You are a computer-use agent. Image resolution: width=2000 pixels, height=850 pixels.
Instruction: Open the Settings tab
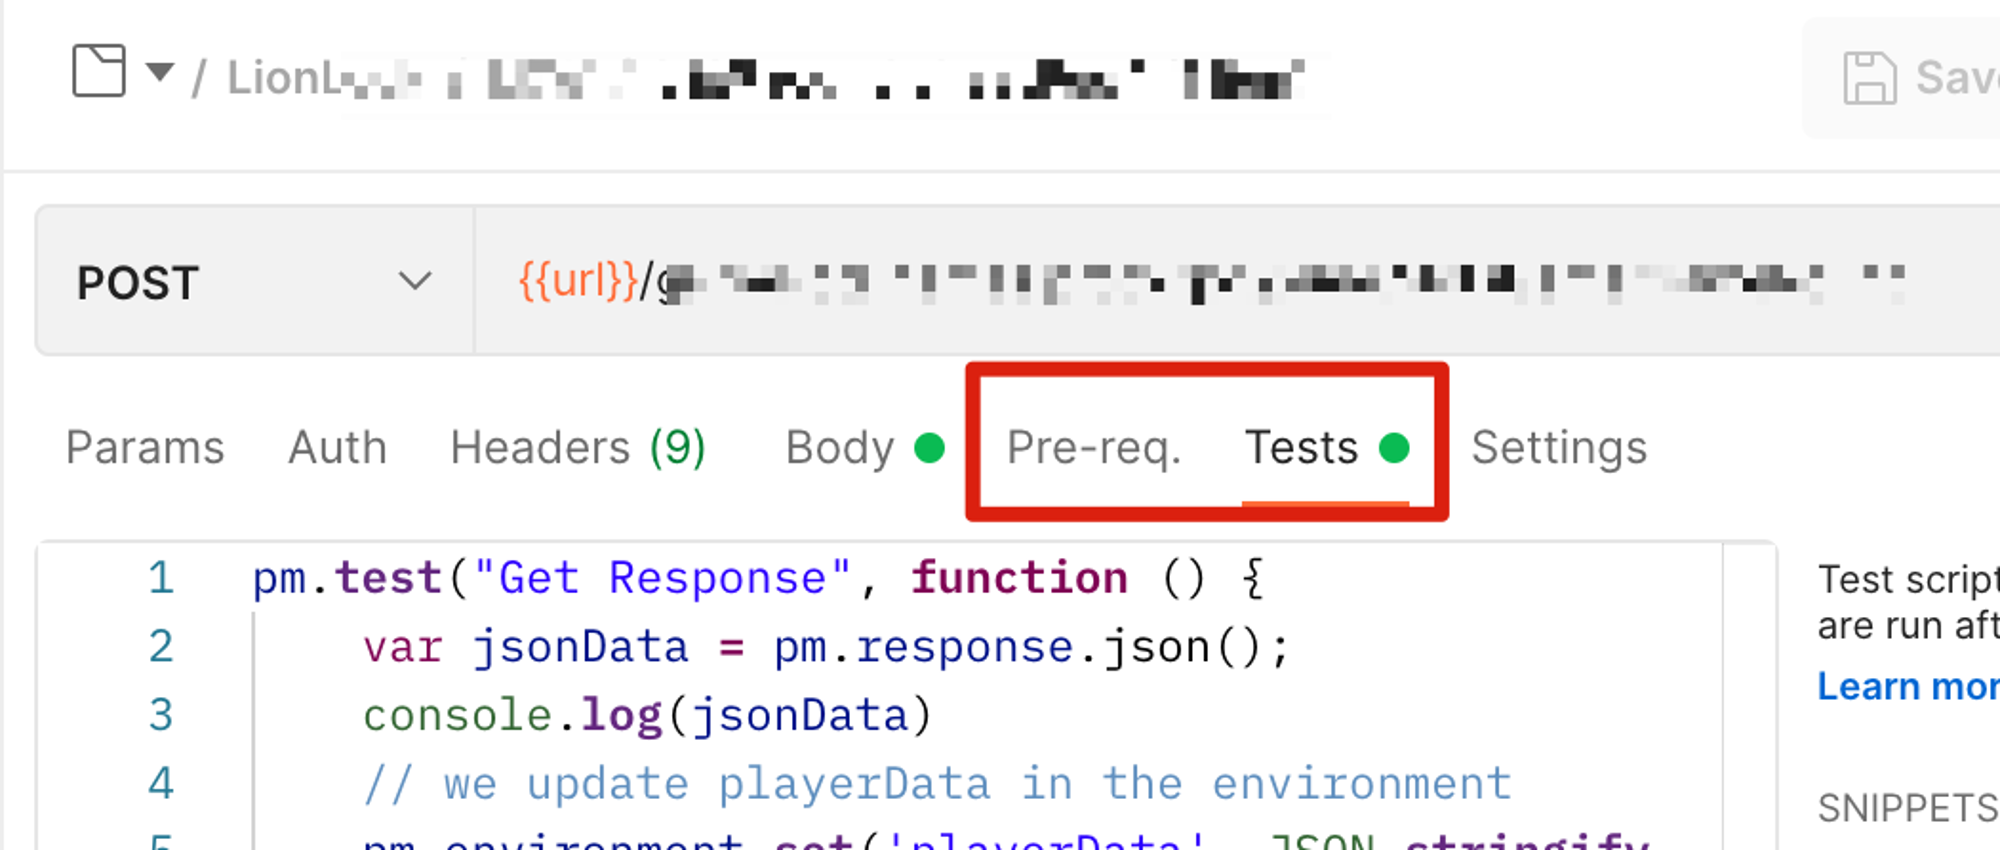point(1559,447)
